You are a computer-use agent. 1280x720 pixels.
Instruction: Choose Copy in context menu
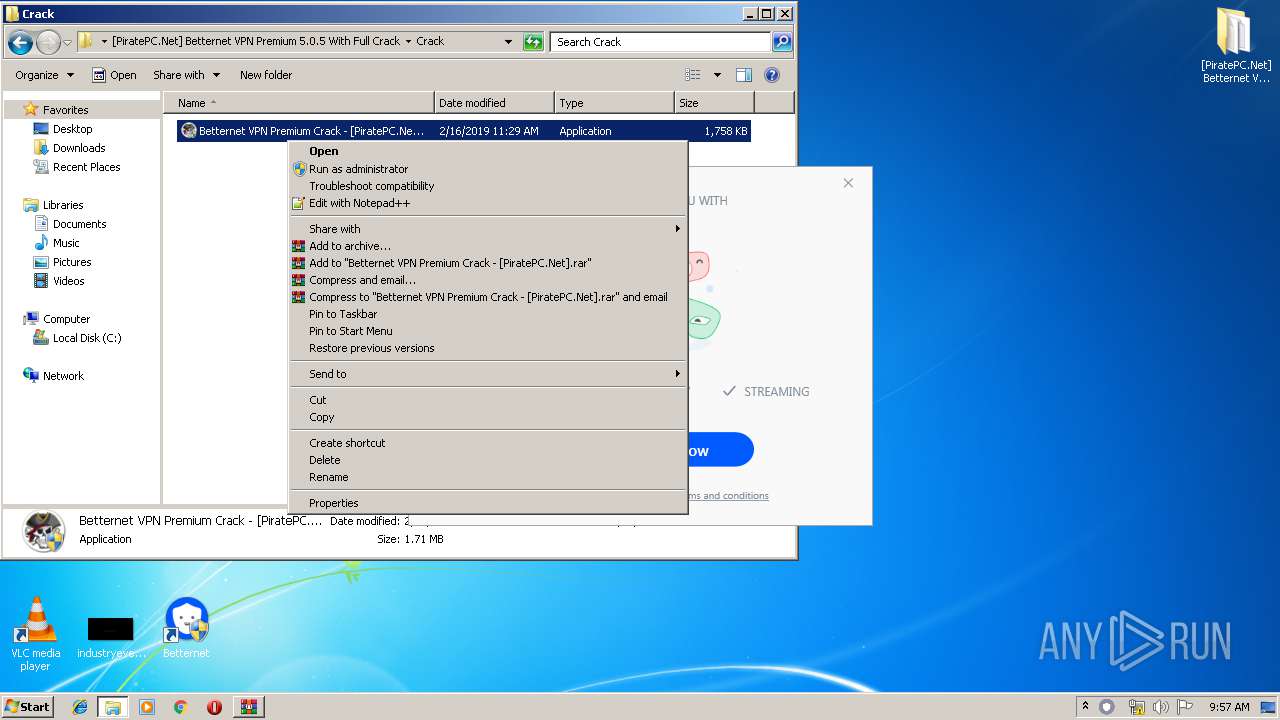(x=488, y=417)
